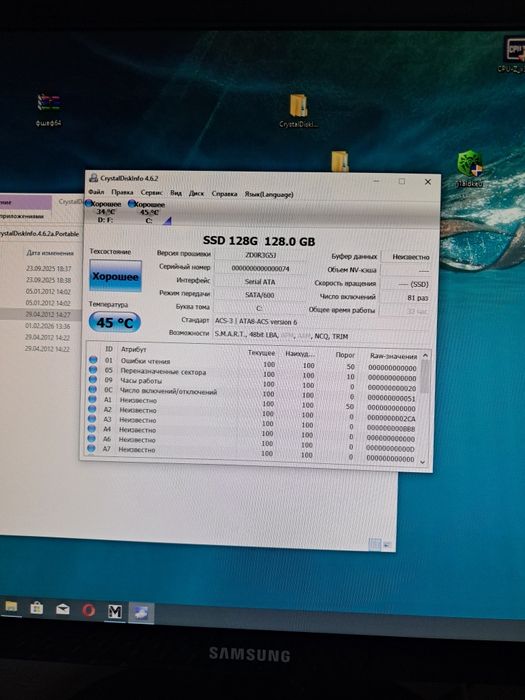Click status icon for 05 Переназначенные сектора
The image size is (525, 700).
coord(93,369)
